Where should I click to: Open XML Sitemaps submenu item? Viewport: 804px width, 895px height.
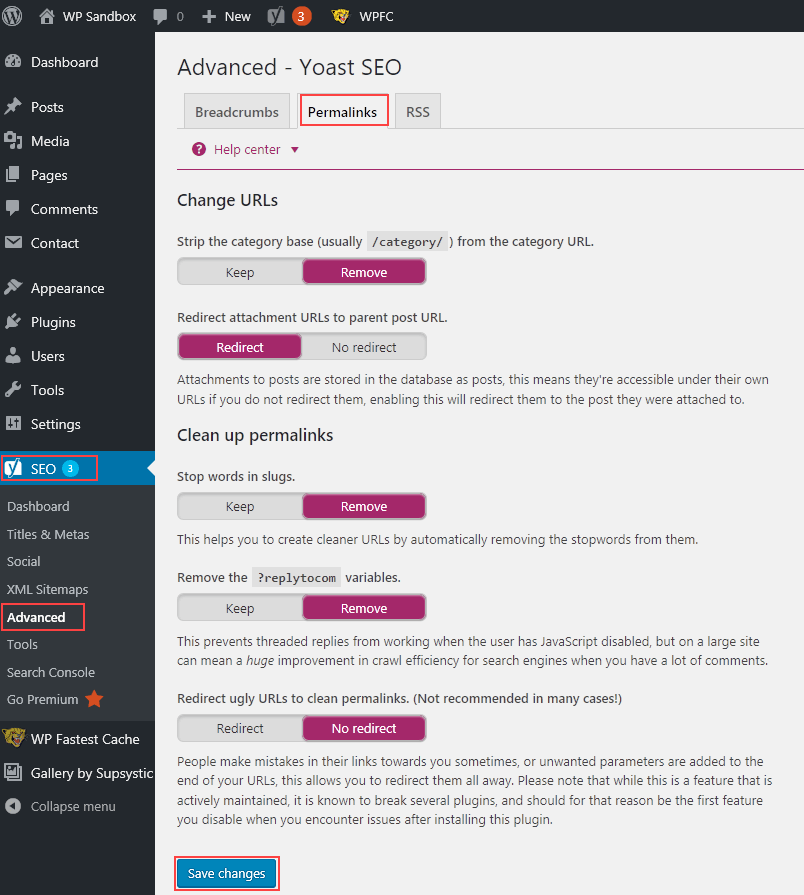point(47,589)
